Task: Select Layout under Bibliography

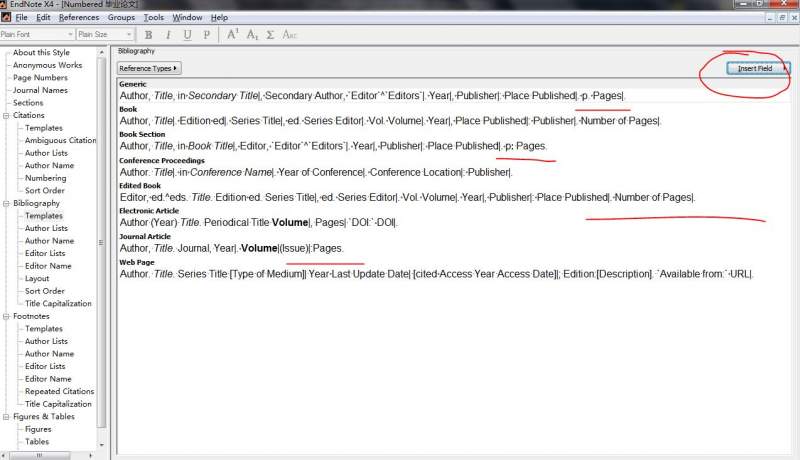Action: click(37, 278)
